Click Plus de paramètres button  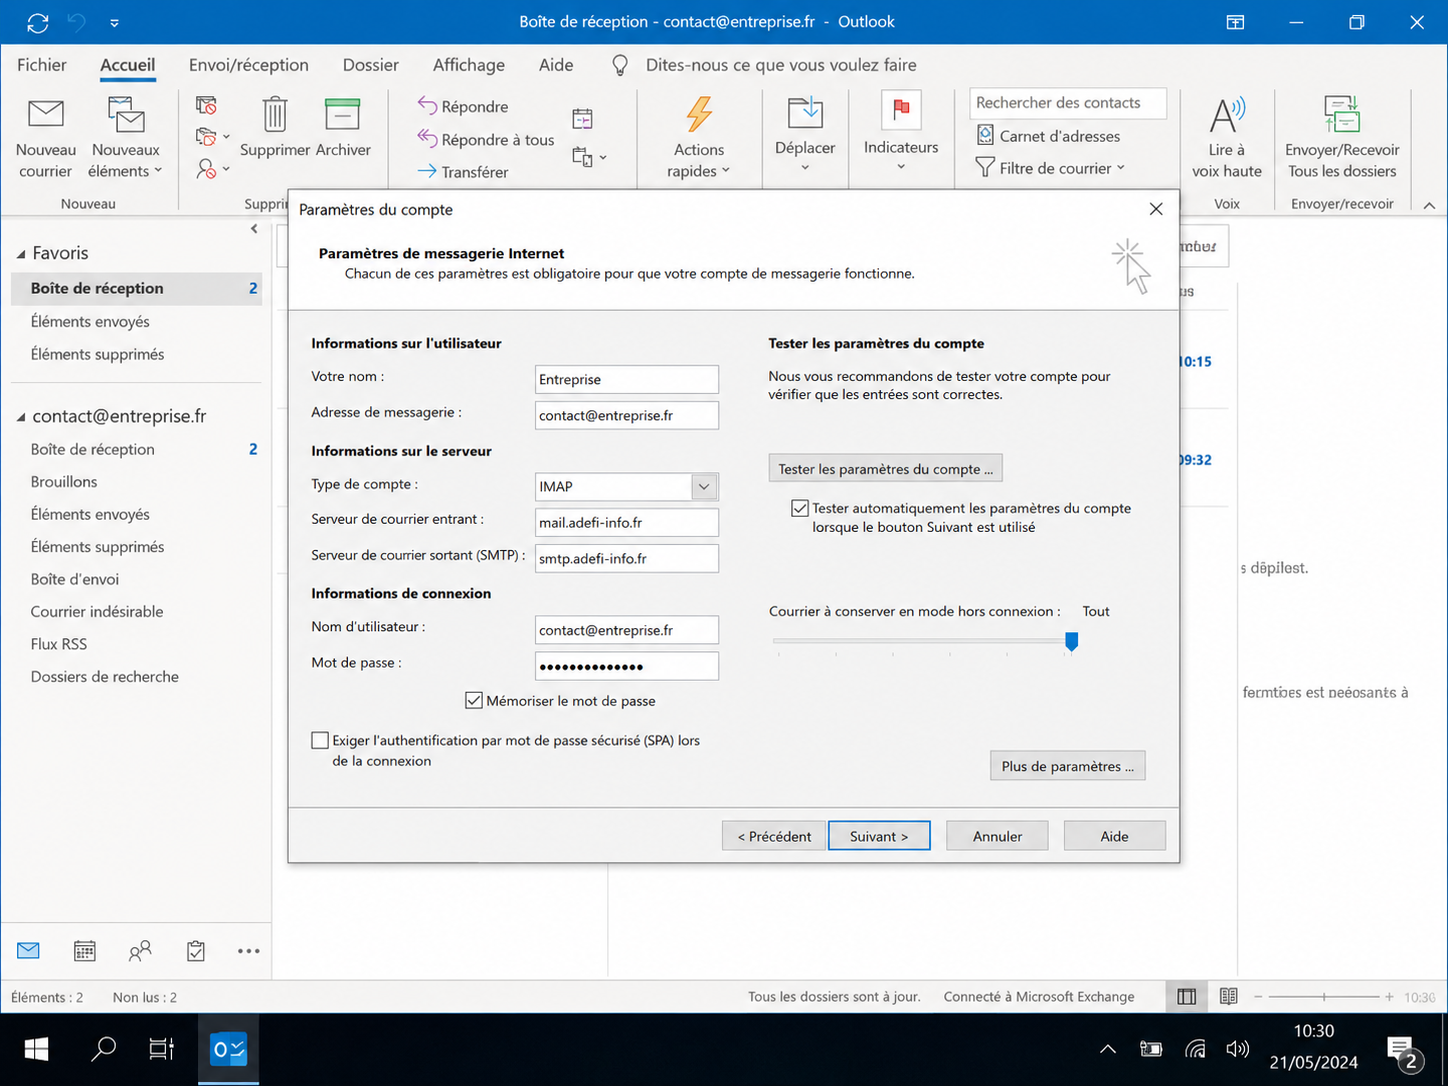coord(1067,766)
